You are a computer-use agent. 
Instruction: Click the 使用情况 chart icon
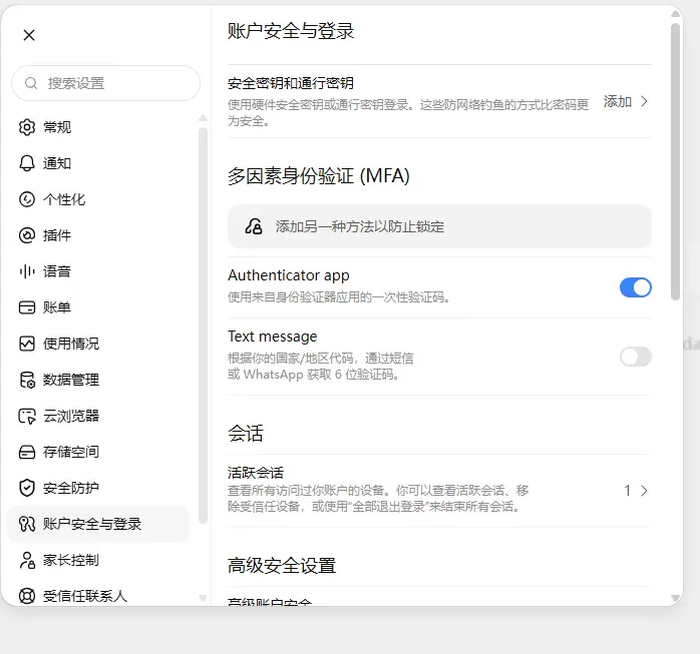pos(27,344)
